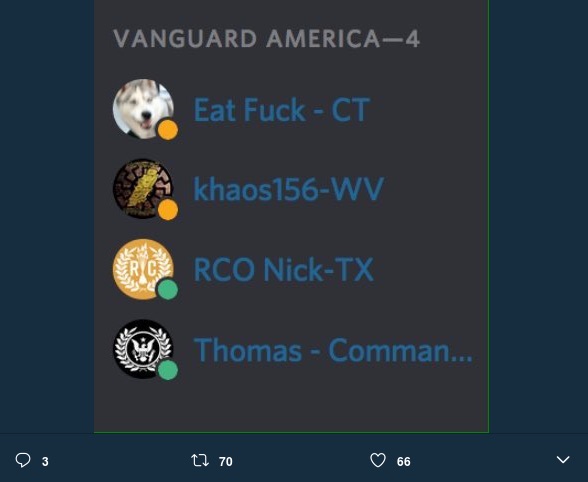Image resolution: width=588 pixels, height=482 pixels.
Task: Click the green online dot on Thomas avatar
Action: 168,370
